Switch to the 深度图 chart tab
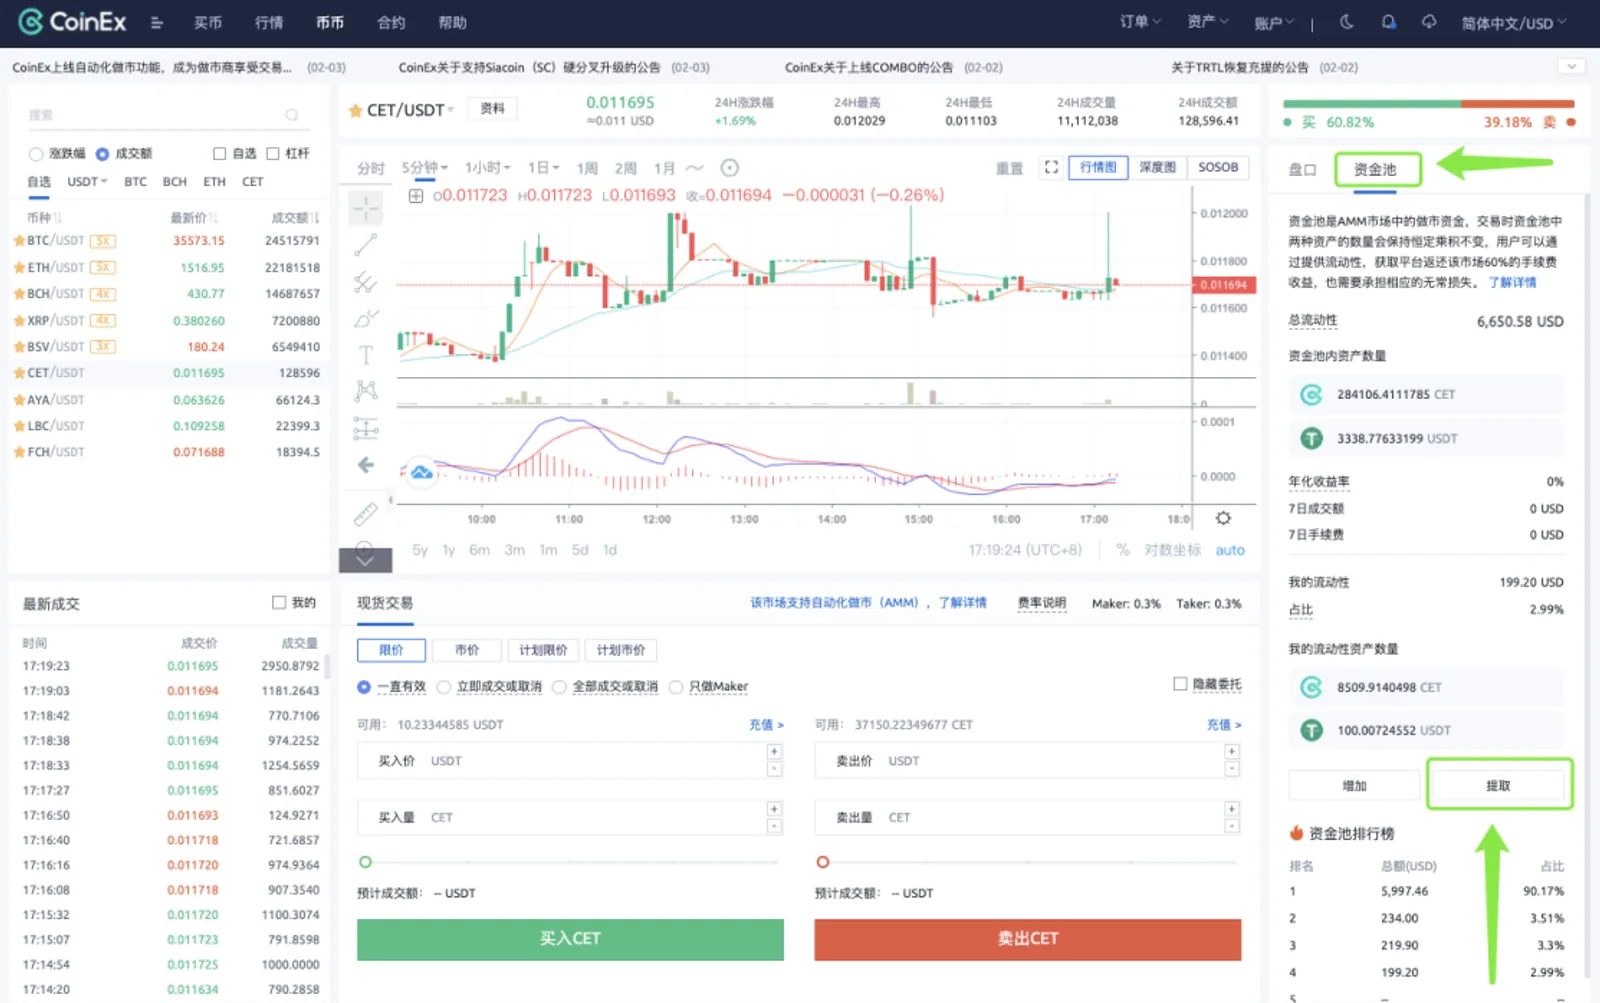This screenshot has height=1003, width=1600. pos(1157,167)
